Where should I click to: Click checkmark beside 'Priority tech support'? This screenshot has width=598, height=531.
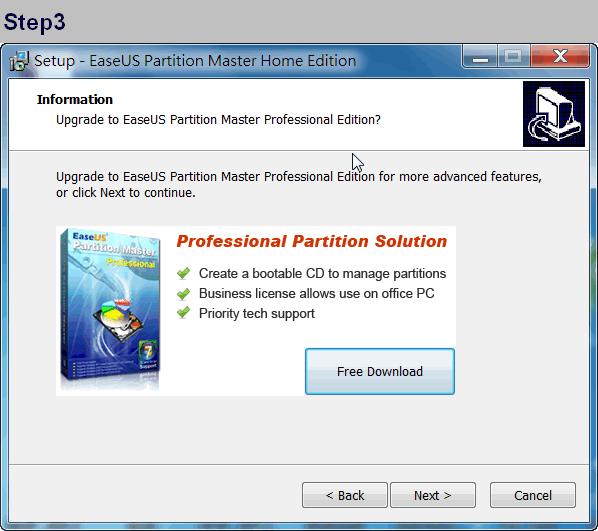[x=183, y=313]
